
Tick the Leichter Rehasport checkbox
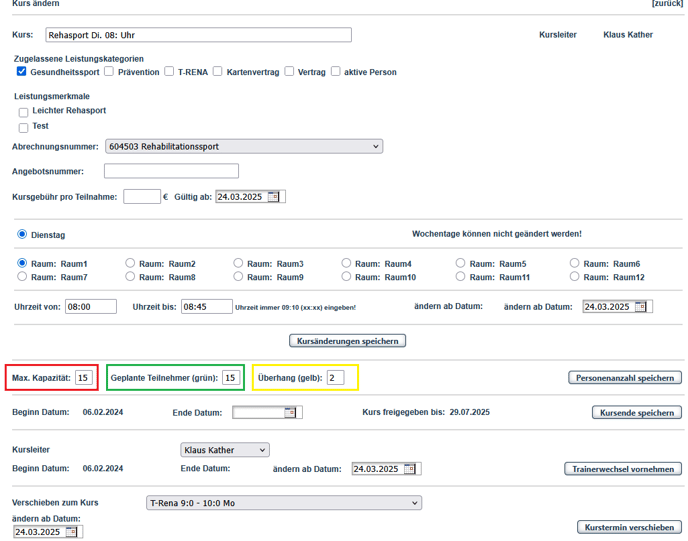pos(23,112)
